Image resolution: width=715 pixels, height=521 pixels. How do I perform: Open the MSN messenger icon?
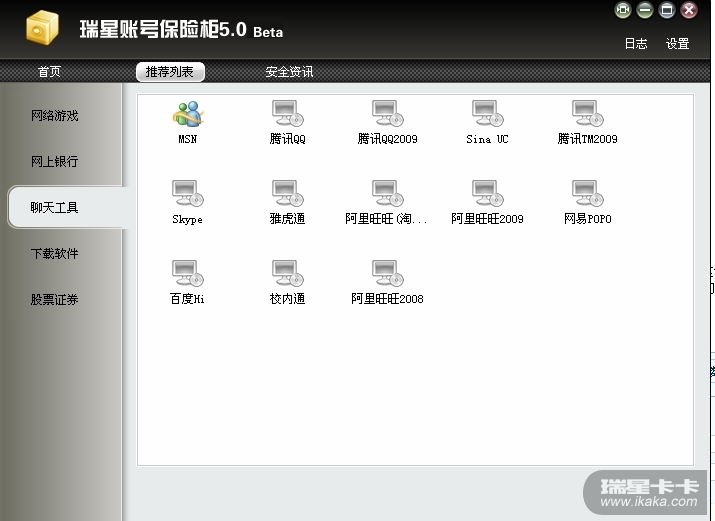click(188, 113)
